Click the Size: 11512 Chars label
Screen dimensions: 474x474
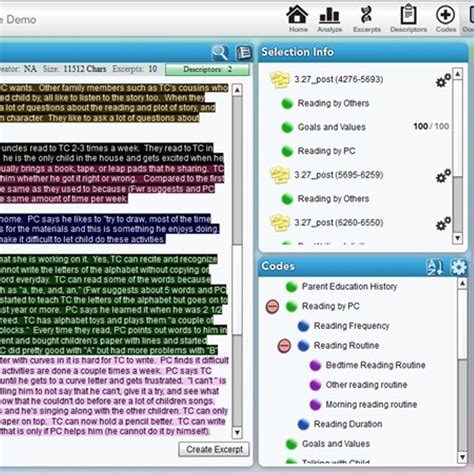coord(74,69)
